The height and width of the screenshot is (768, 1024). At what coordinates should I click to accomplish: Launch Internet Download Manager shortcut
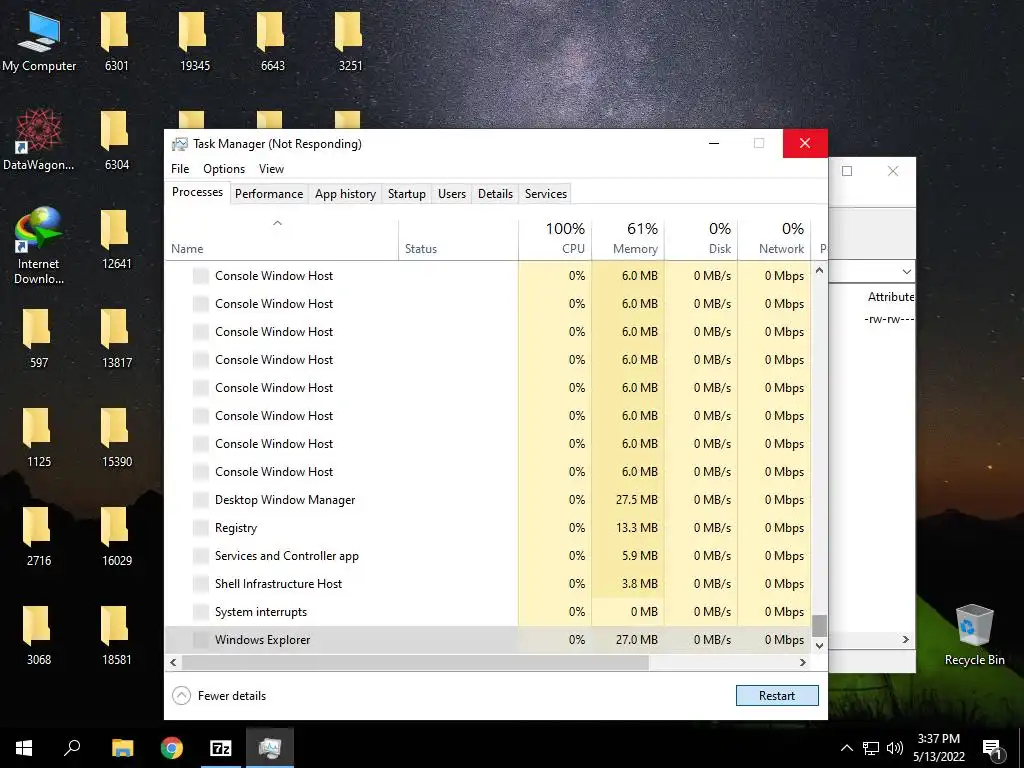pos(39,244)
